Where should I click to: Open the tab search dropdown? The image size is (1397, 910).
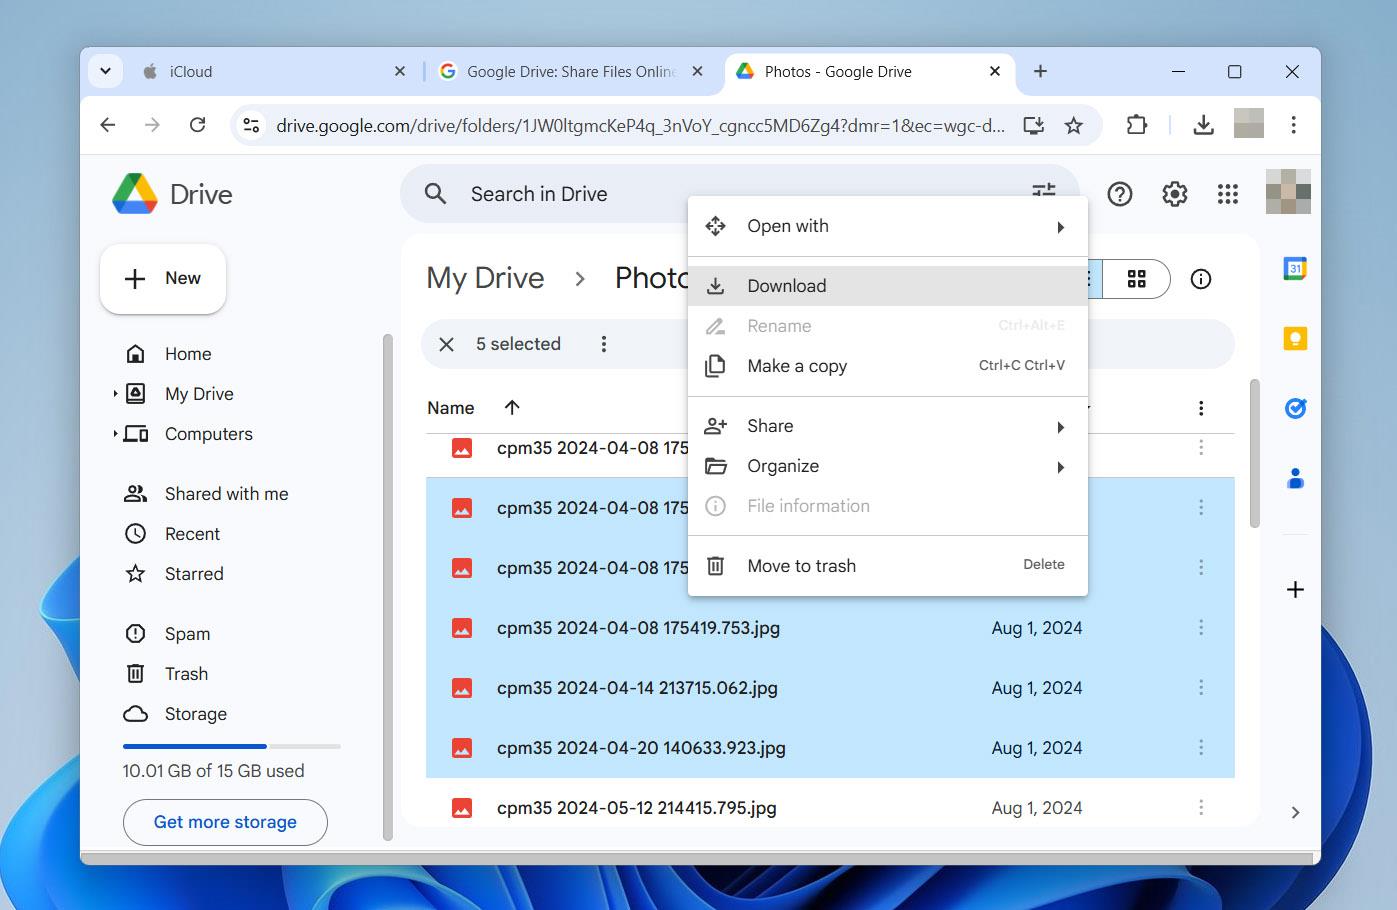click(105, 71)
